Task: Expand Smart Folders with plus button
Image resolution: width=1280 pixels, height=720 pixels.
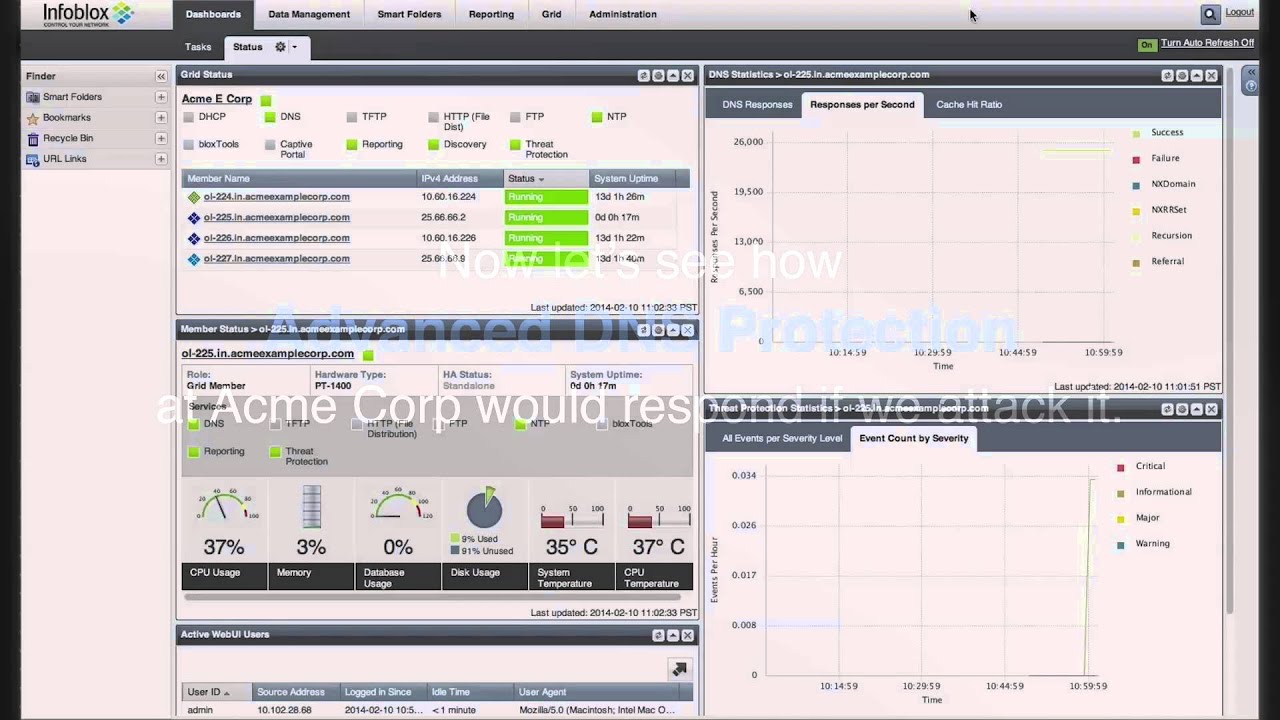Action: click(160, 97)
